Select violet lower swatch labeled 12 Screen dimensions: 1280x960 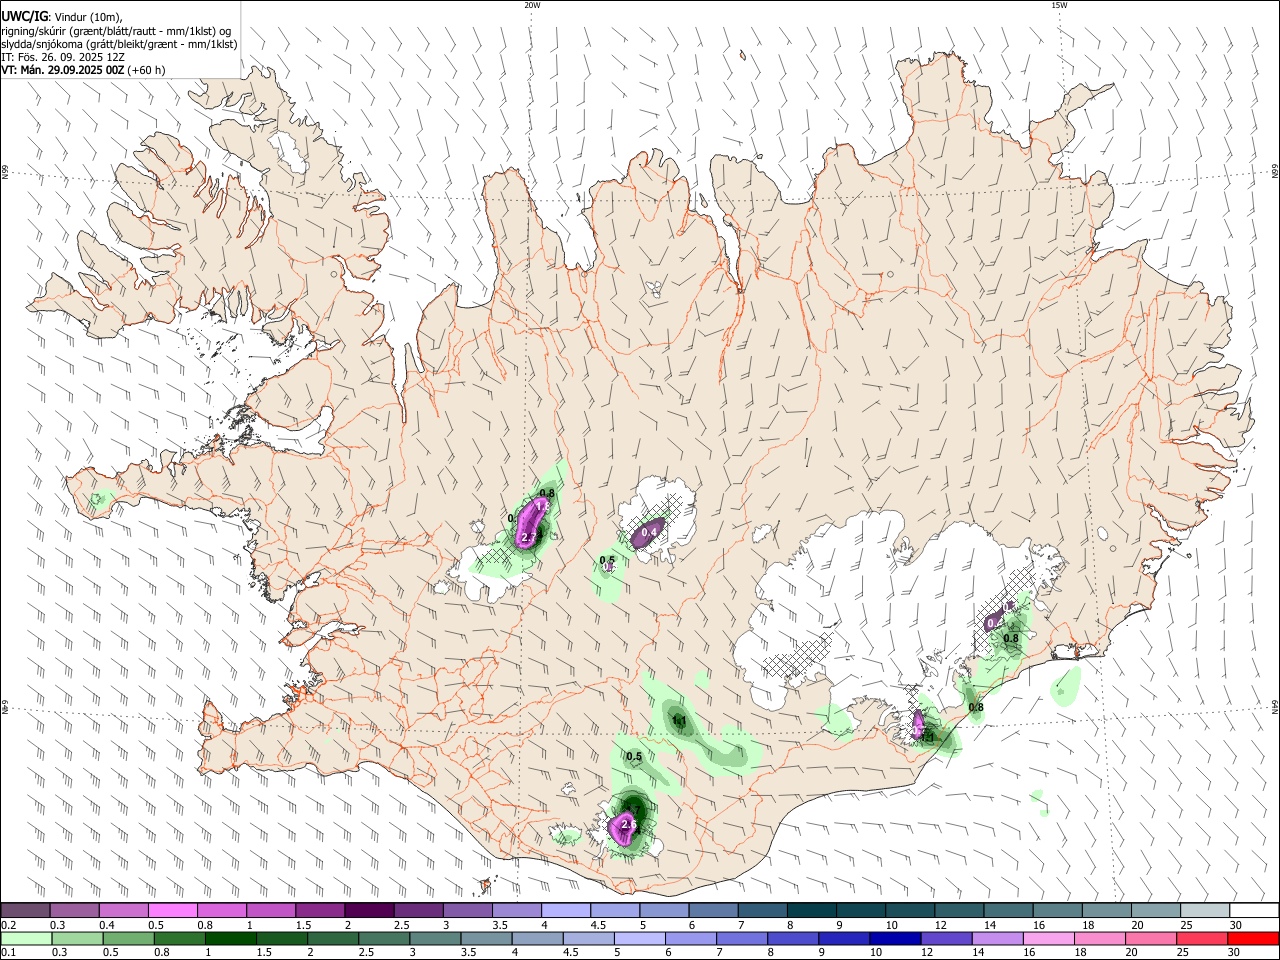[946, 938]
